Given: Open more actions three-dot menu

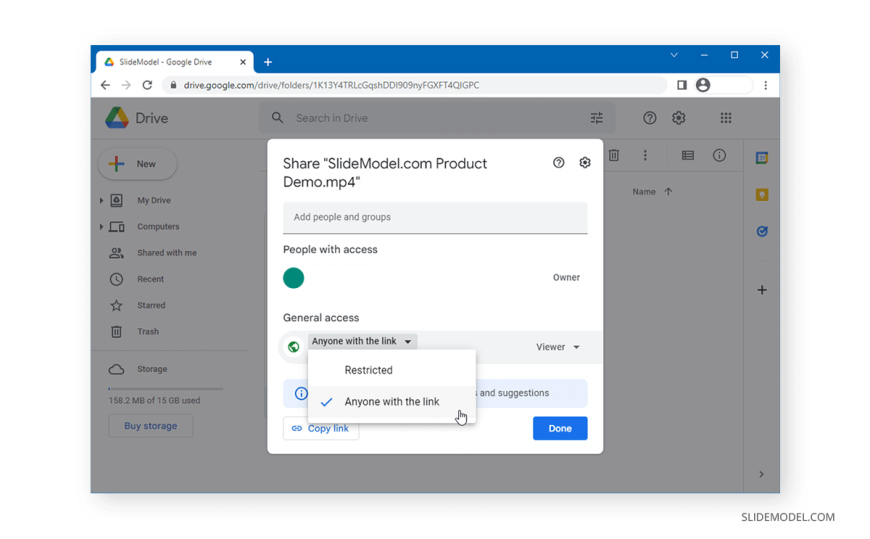Looking at the screenshot, I should pyautogui.click(x=645, y=155).
